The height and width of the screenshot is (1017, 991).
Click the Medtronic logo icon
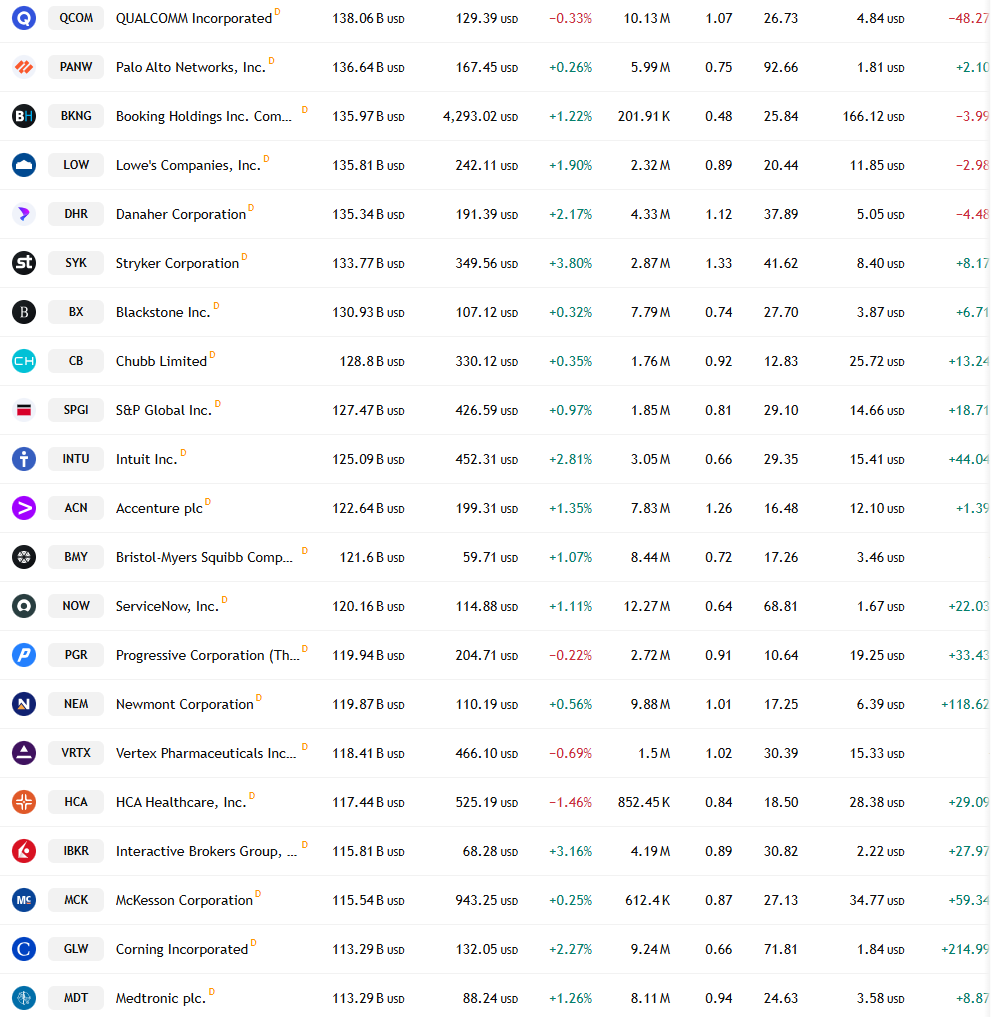click(x=24, y=998)
